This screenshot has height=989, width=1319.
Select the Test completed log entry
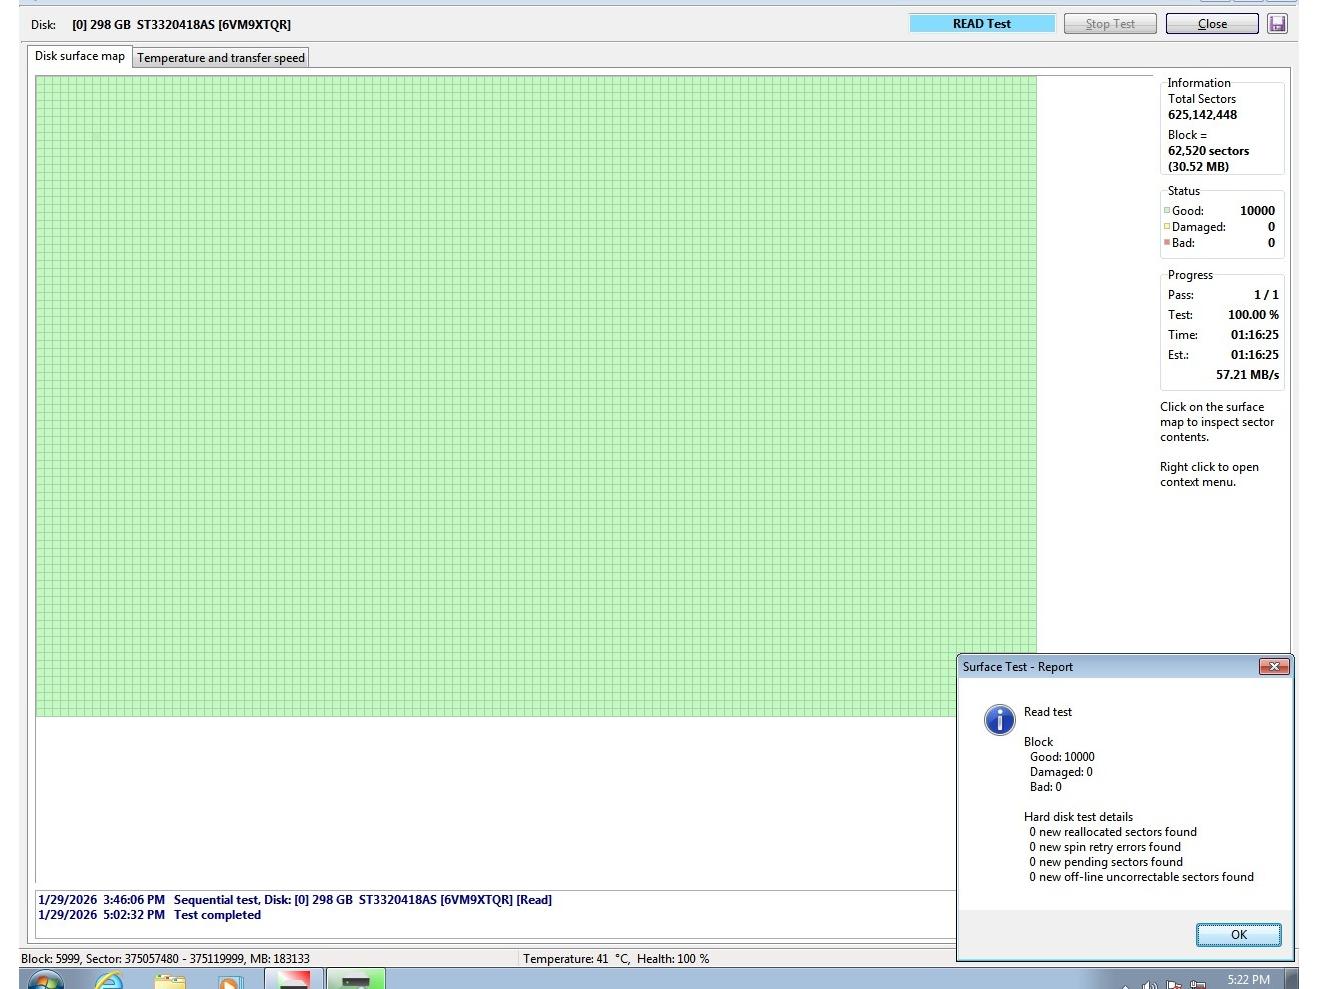pos(217,915)
